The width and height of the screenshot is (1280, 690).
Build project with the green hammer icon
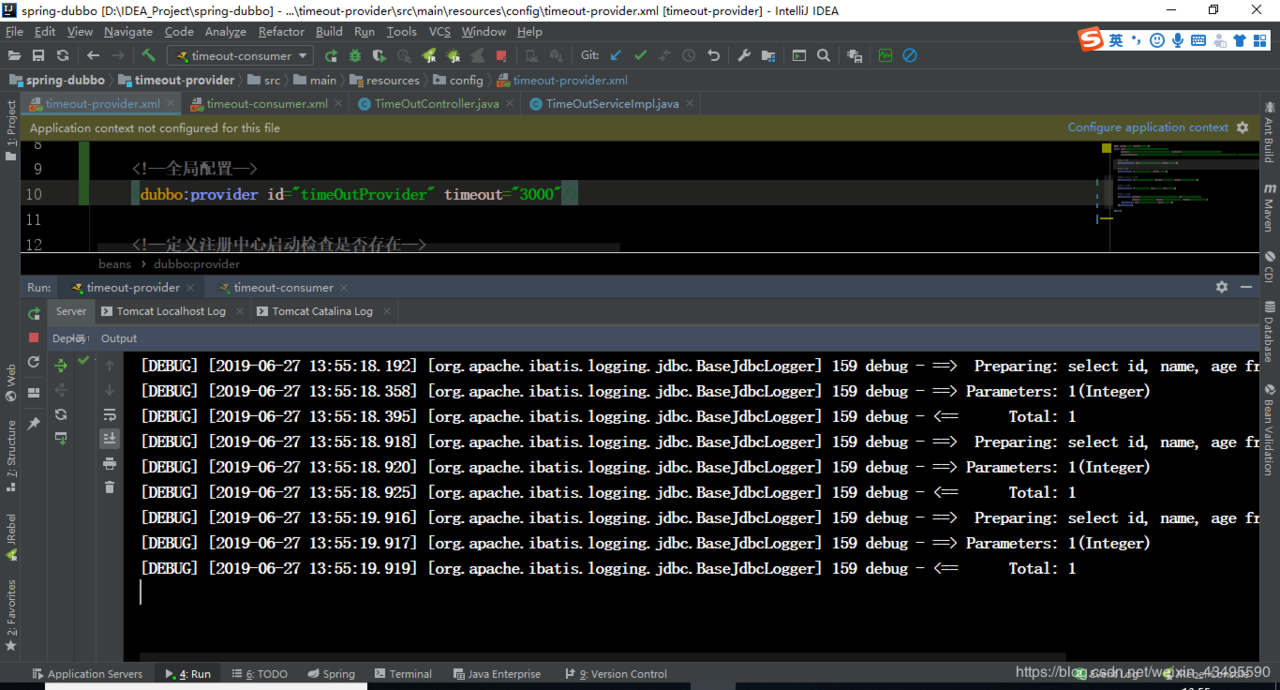148,56
